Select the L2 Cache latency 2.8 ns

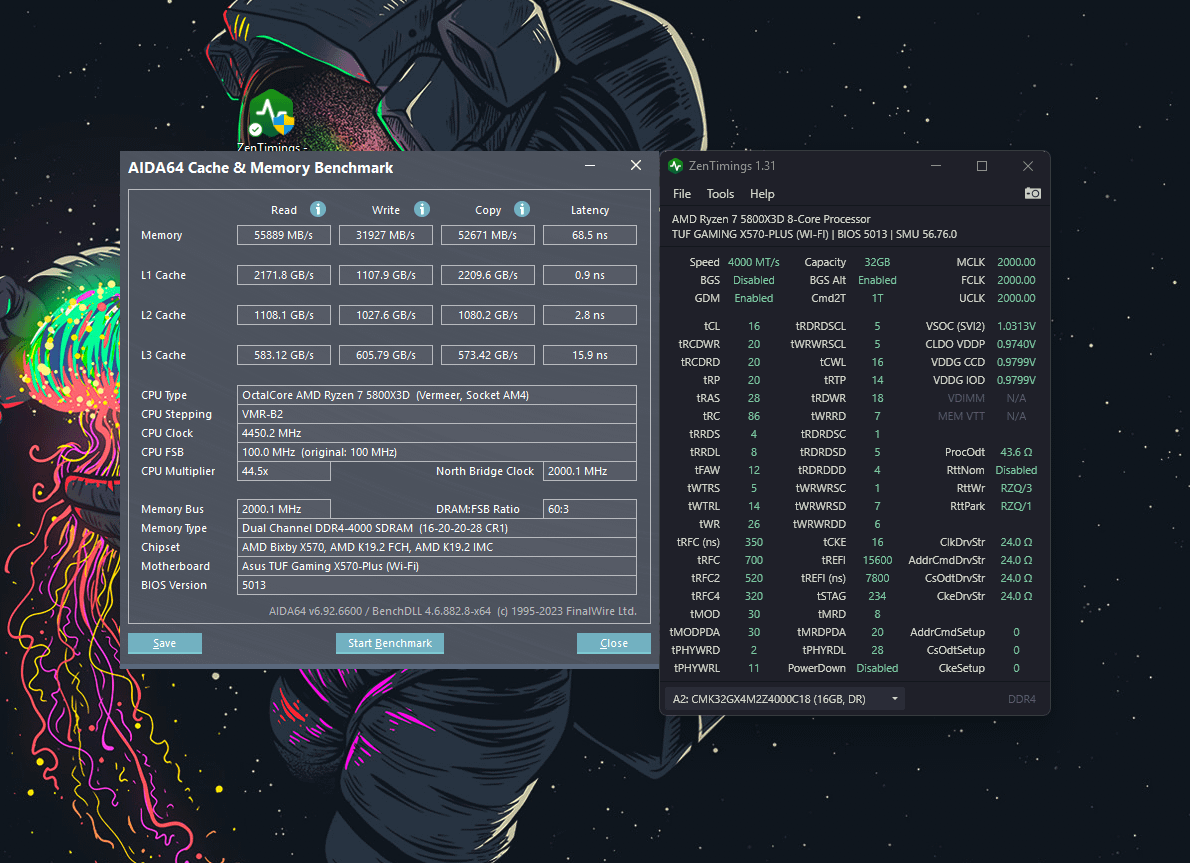tap(590, 315)
